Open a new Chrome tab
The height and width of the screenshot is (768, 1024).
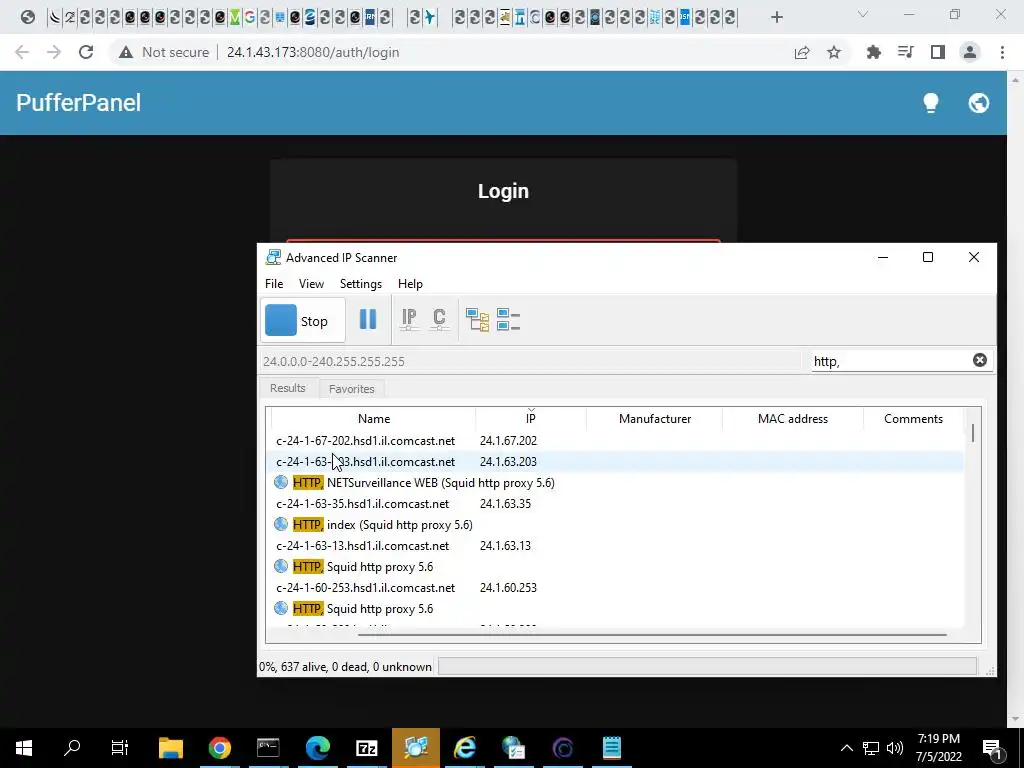click(x=776, y=17)
